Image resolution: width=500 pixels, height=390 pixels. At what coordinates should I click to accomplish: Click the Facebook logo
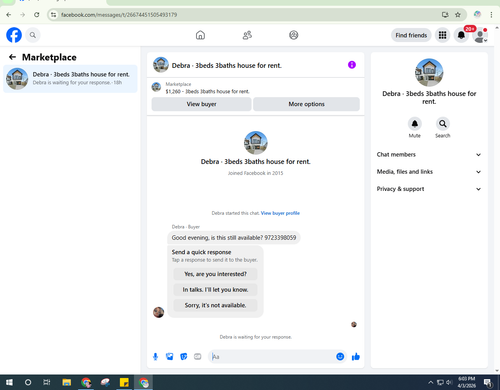[x=14, y=35]
